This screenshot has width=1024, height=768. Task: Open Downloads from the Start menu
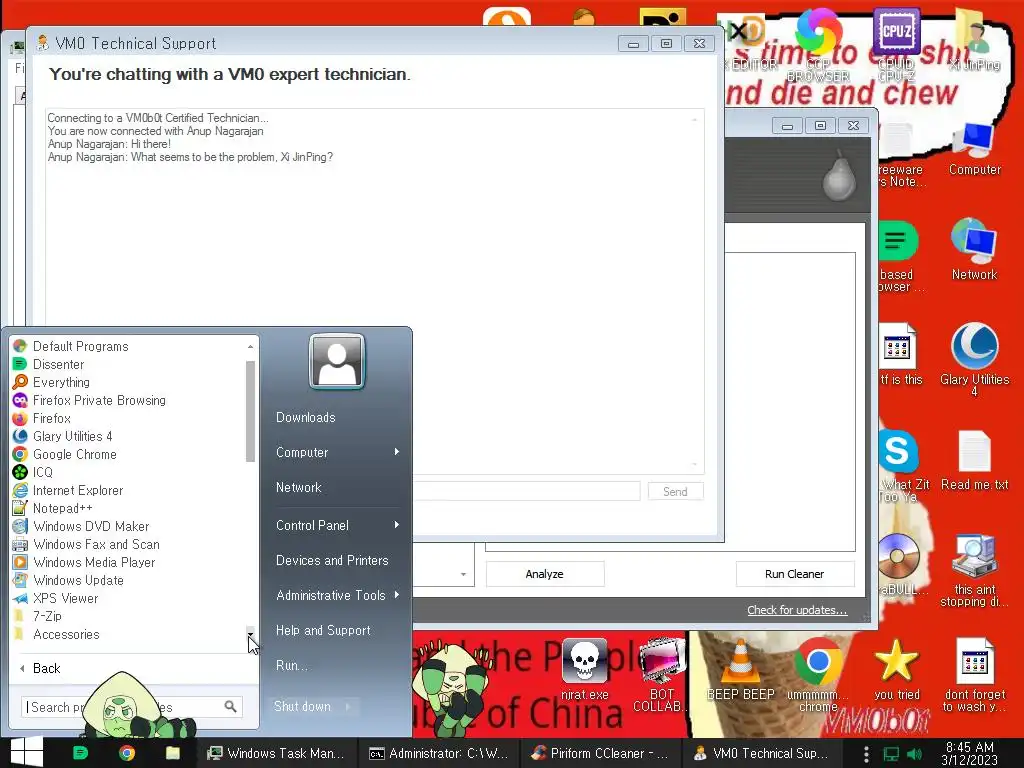coord(306,417)
